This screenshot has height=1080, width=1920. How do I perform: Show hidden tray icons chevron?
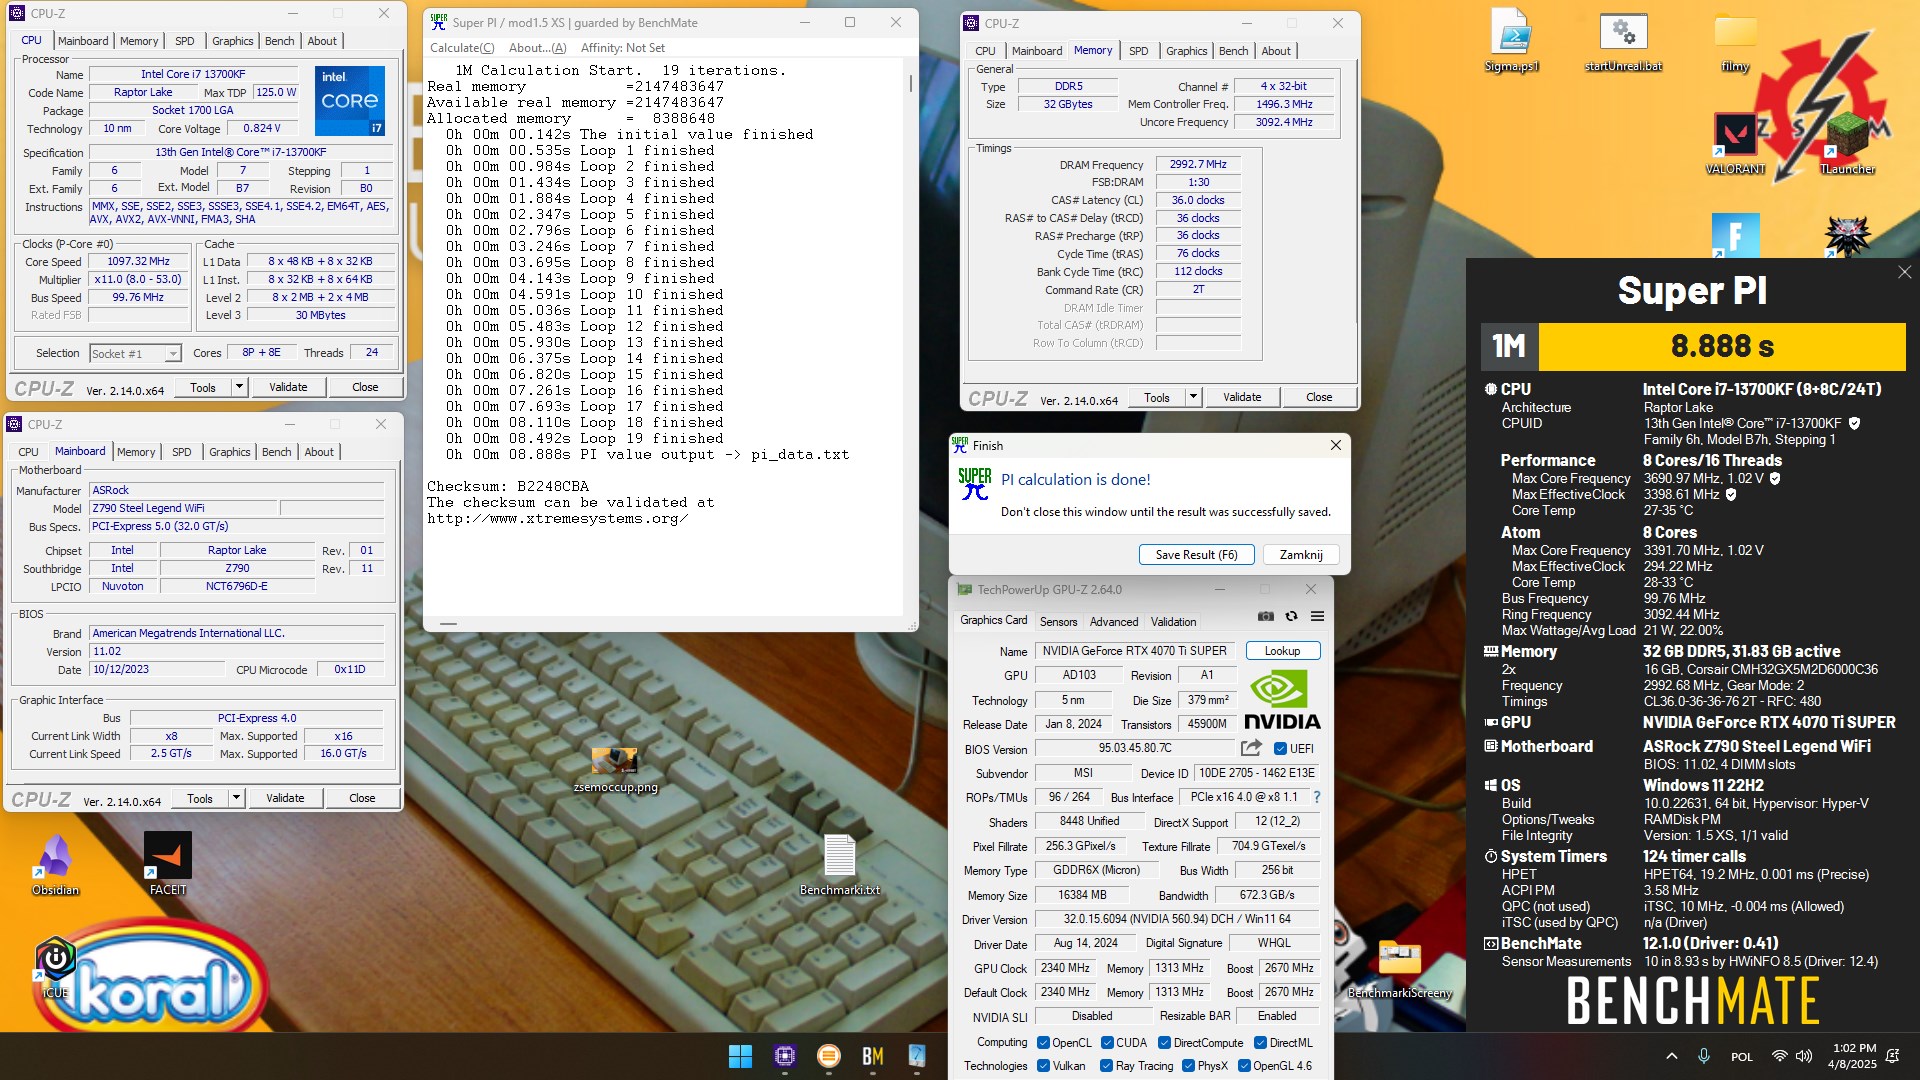coord(1671,1056)
